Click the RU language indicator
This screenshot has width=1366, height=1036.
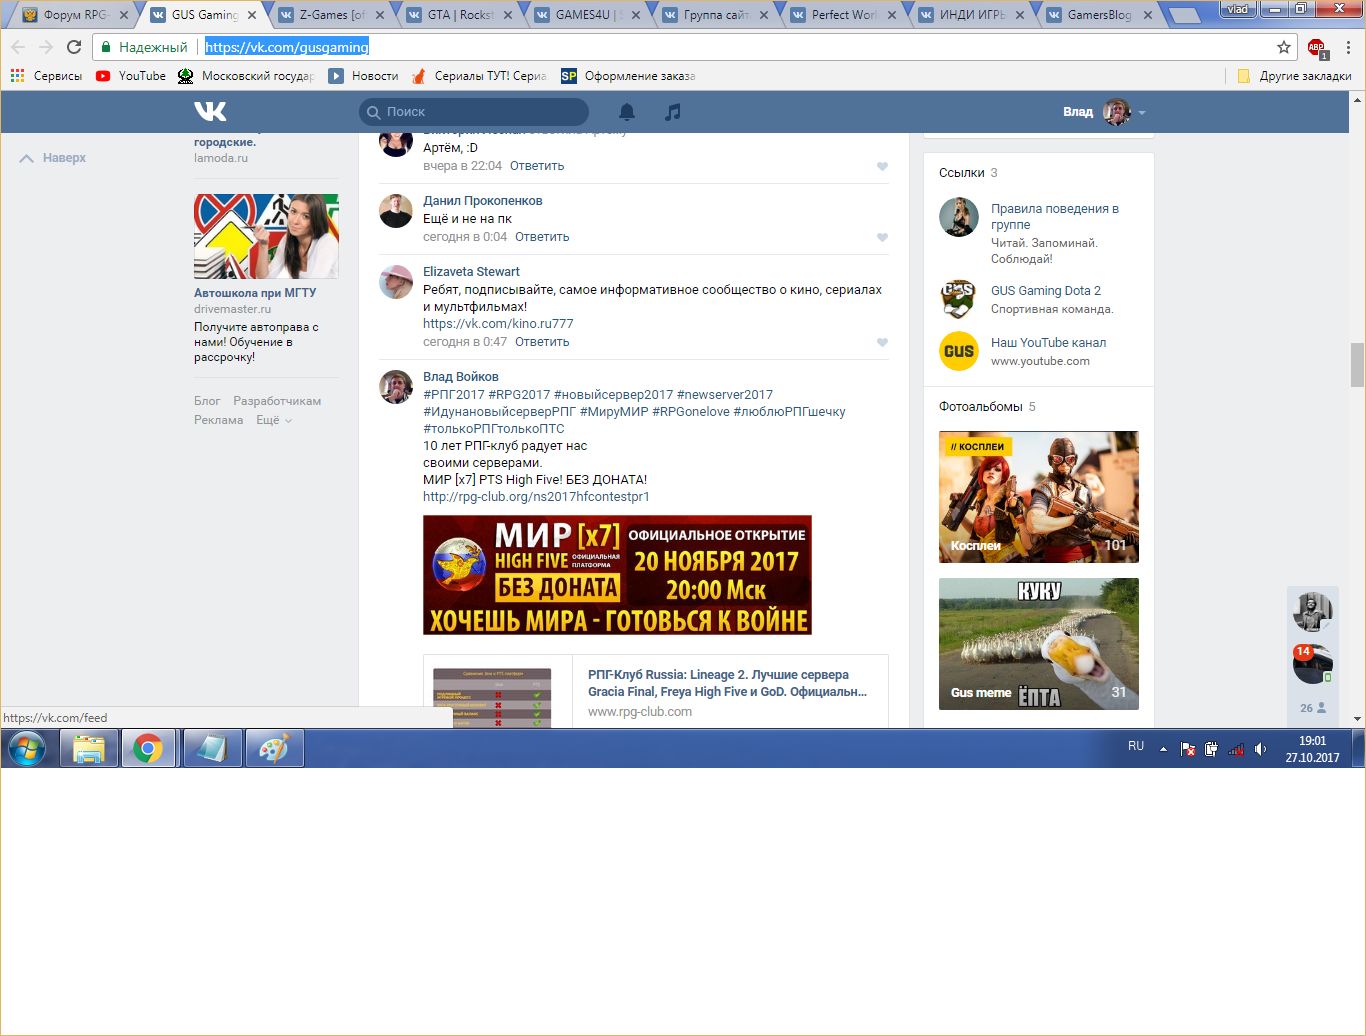coord(1136,746)
